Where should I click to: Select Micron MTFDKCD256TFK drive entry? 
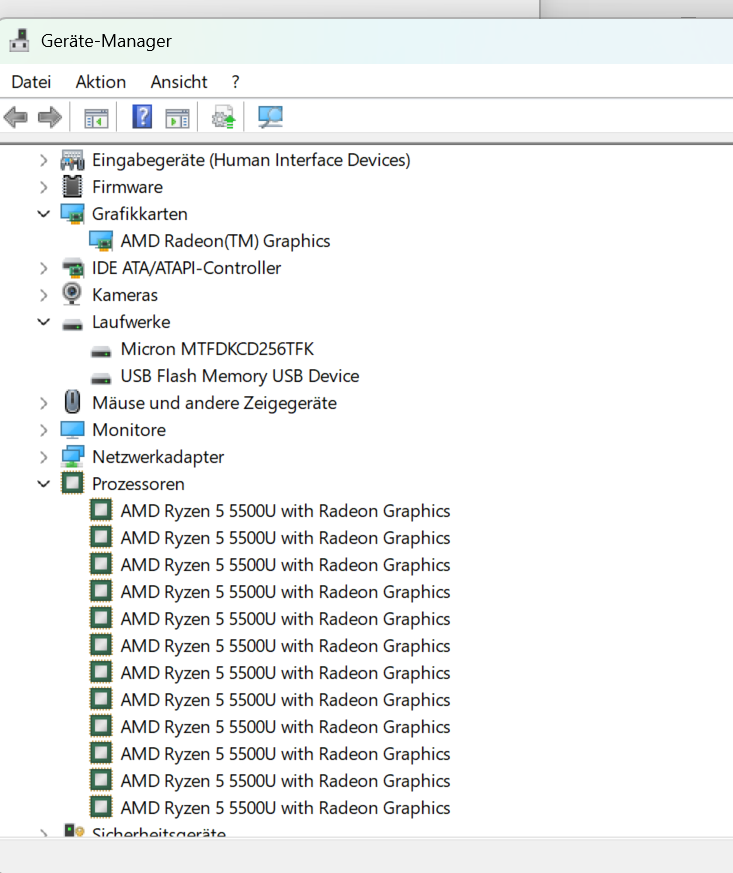point(217,349)
